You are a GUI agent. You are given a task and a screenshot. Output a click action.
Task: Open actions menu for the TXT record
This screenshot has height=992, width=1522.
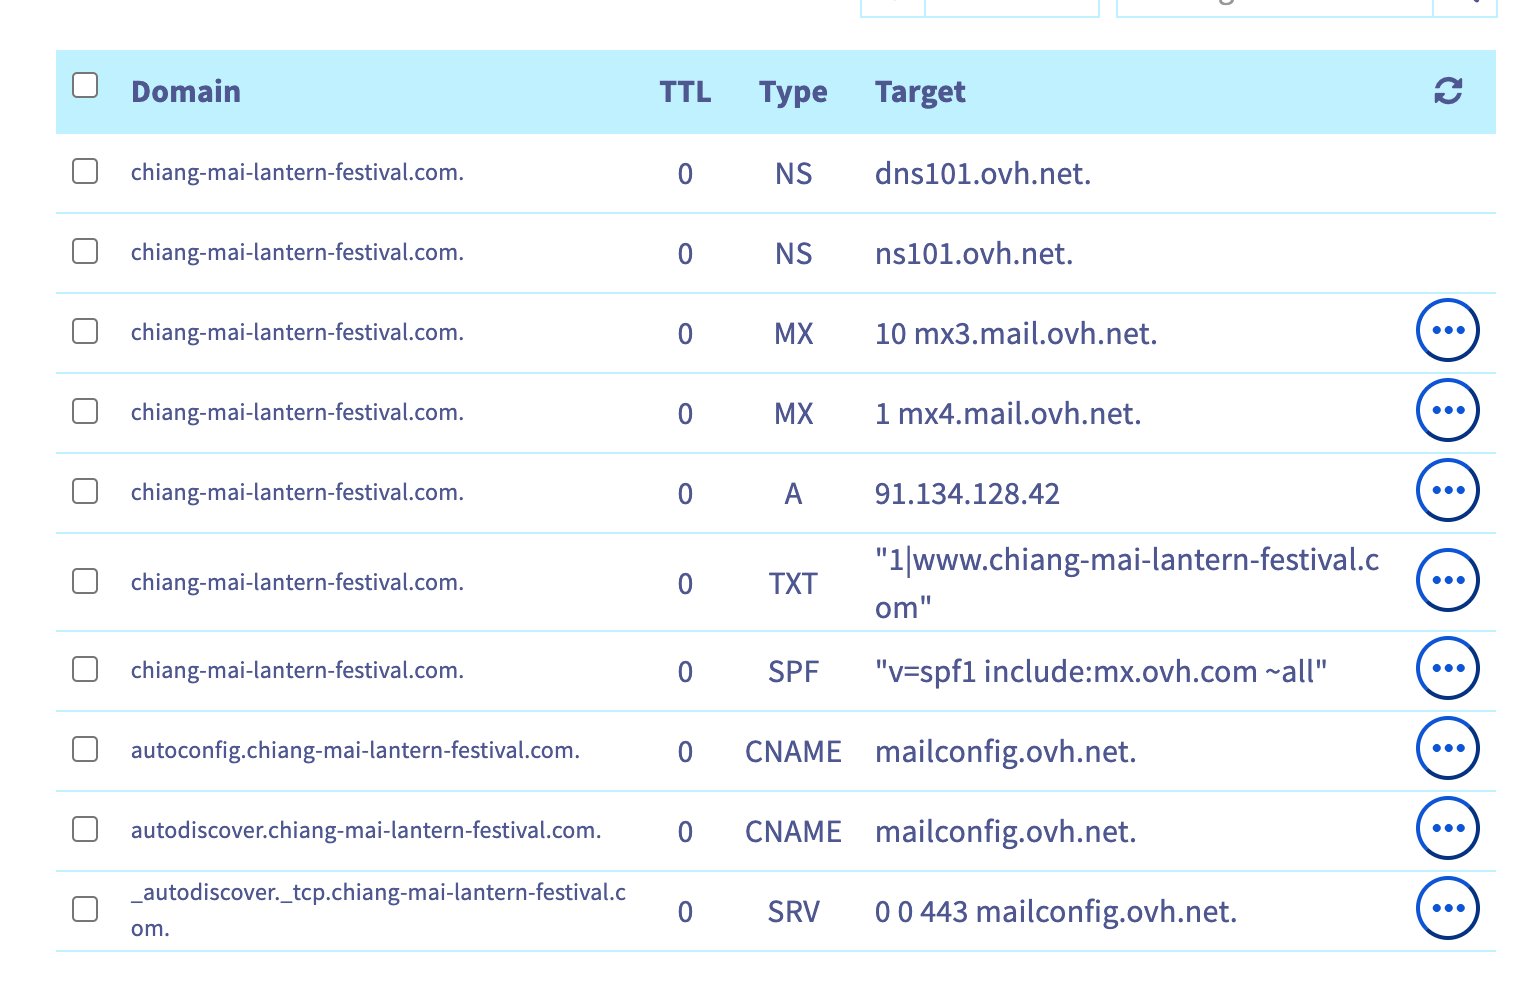pyautogui.click(x=1447, y=580)
